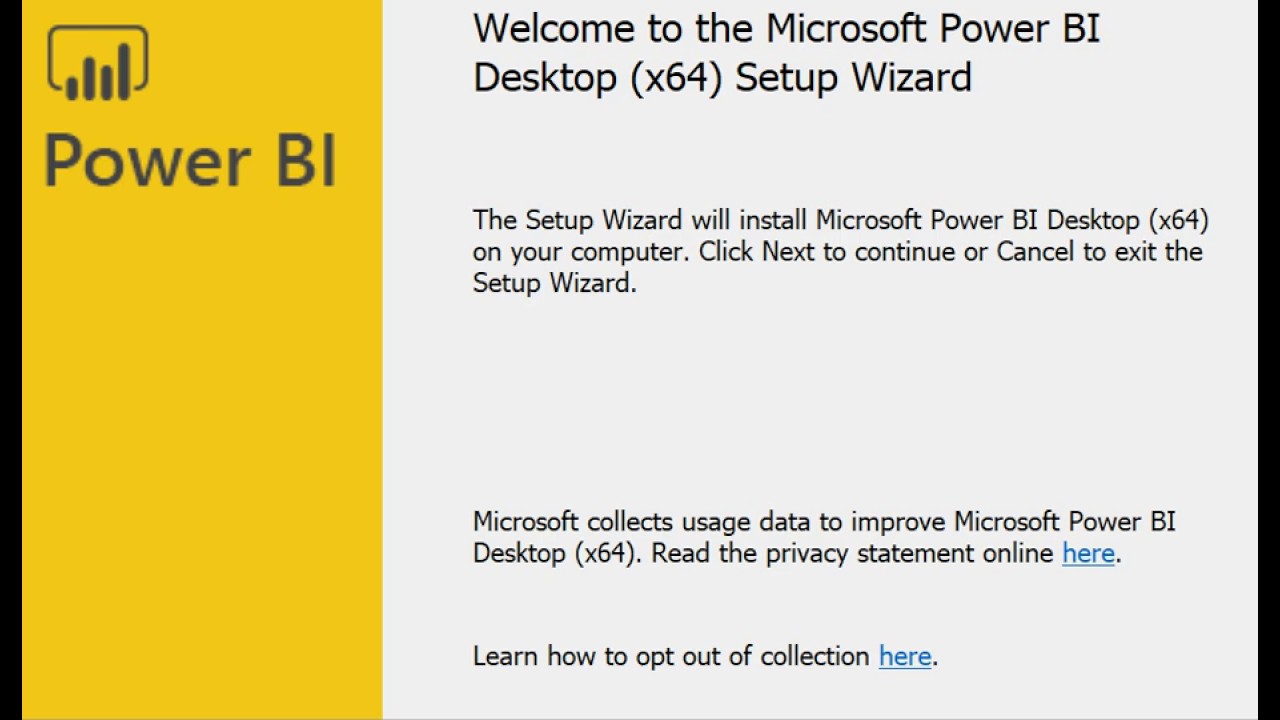Click the word "collection" before the opt-out link
Screen dimensions: 1280x720
pyautogui.click(x=815, y=656)
